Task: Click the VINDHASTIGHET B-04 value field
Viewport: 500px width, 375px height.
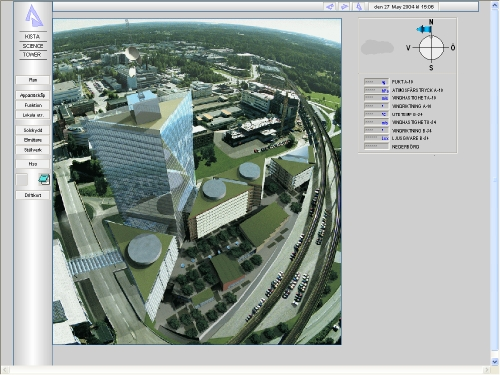Action: tap(376, 122)
